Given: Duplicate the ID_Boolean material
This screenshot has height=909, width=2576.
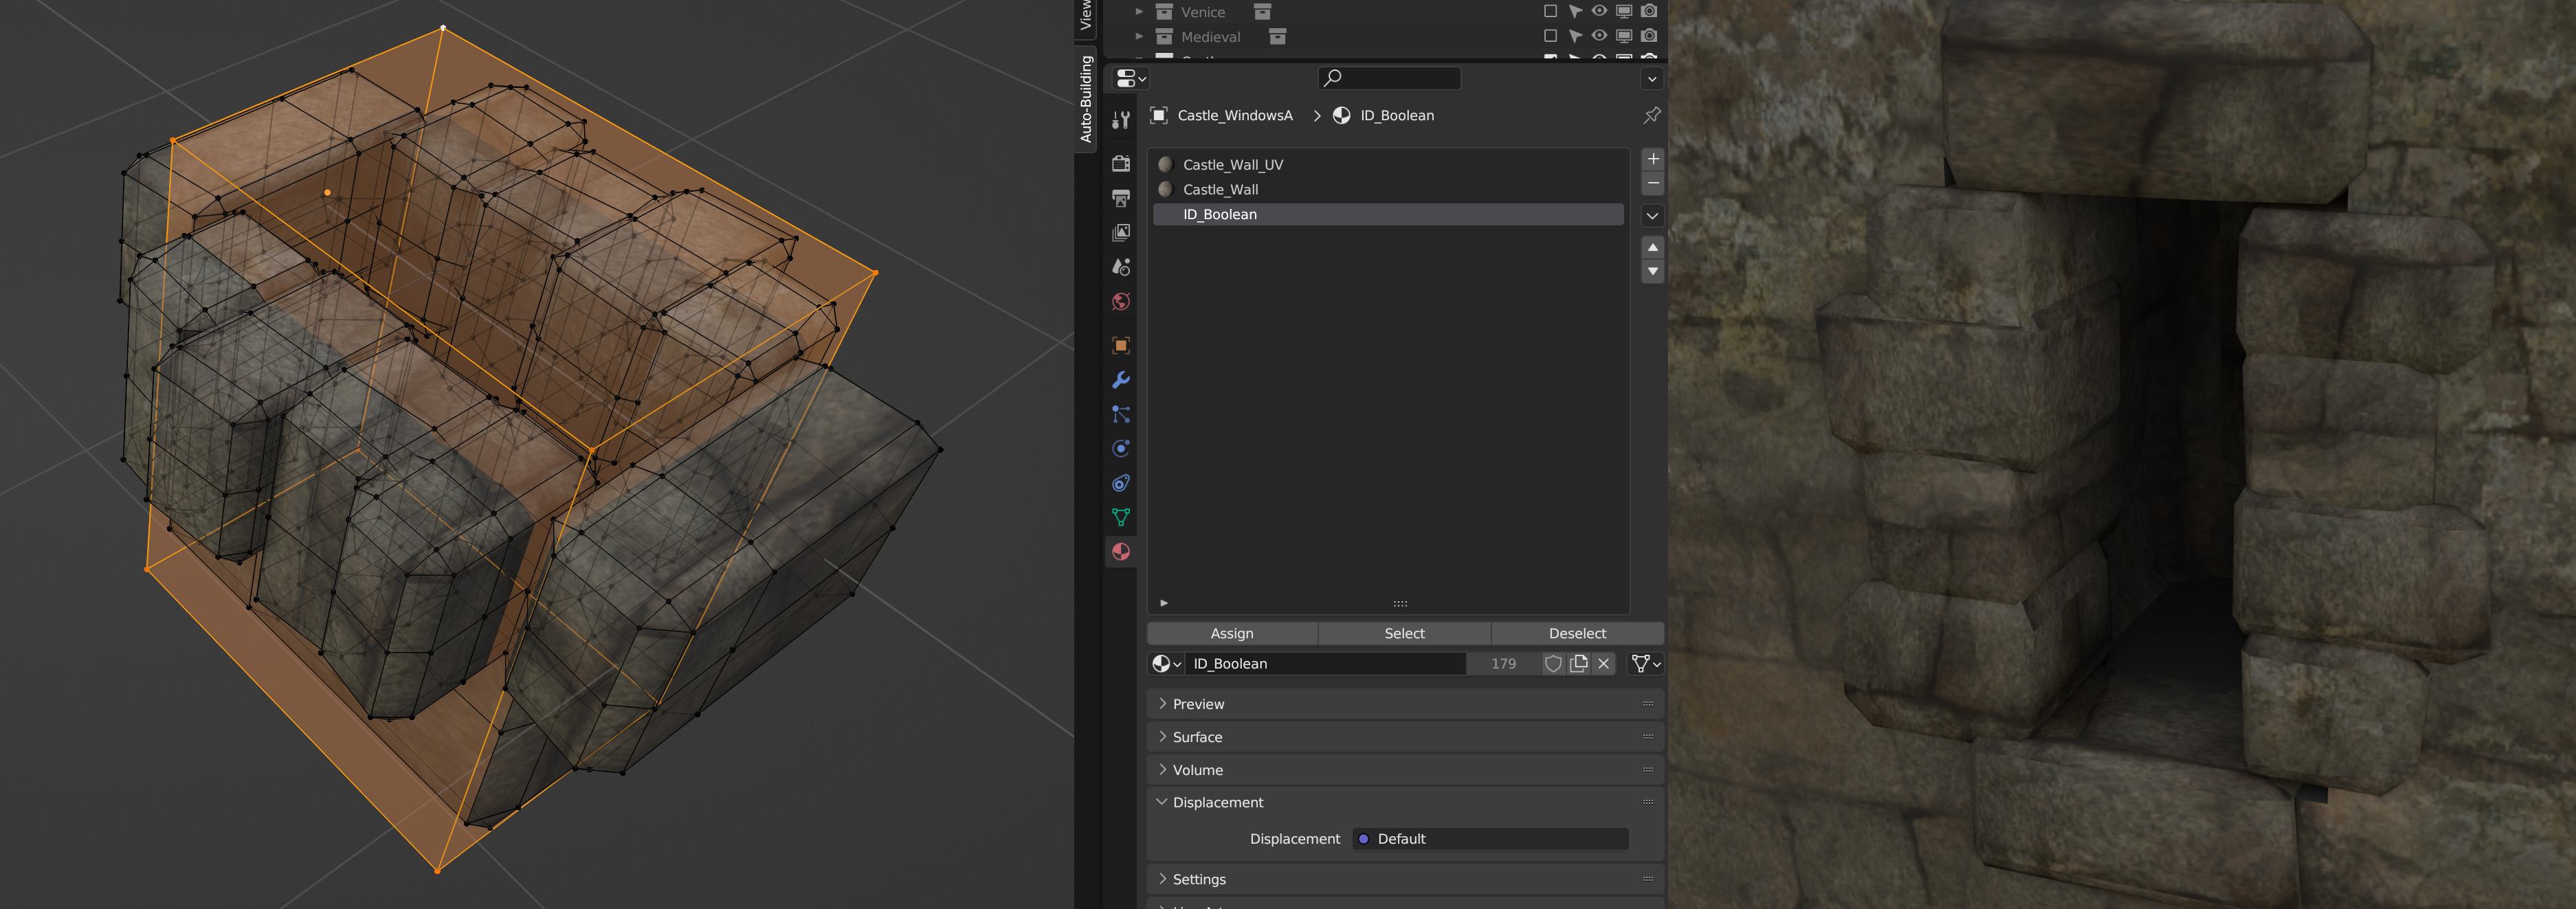Looking at the screenshot, I should coord(1579,663).
